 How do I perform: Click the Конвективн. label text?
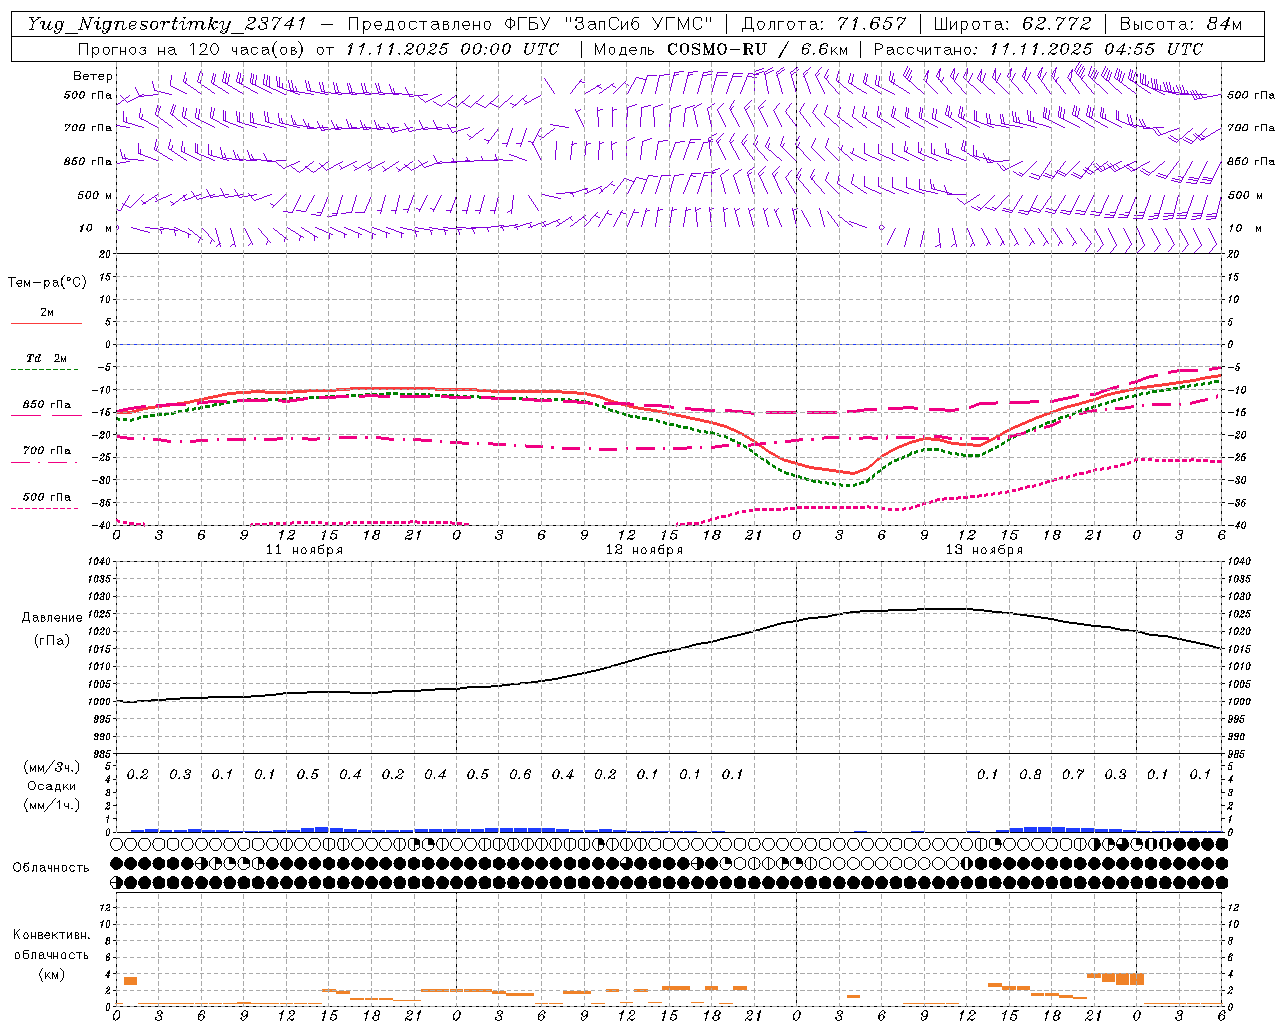(51, 935)
